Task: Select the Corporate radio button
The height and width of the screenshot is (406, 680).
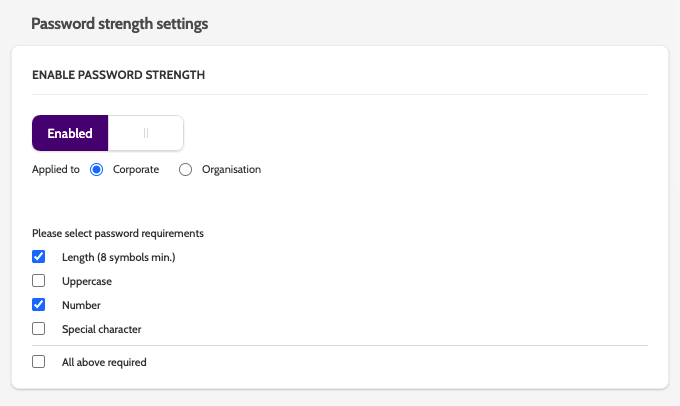Action: tap(97, 170)
